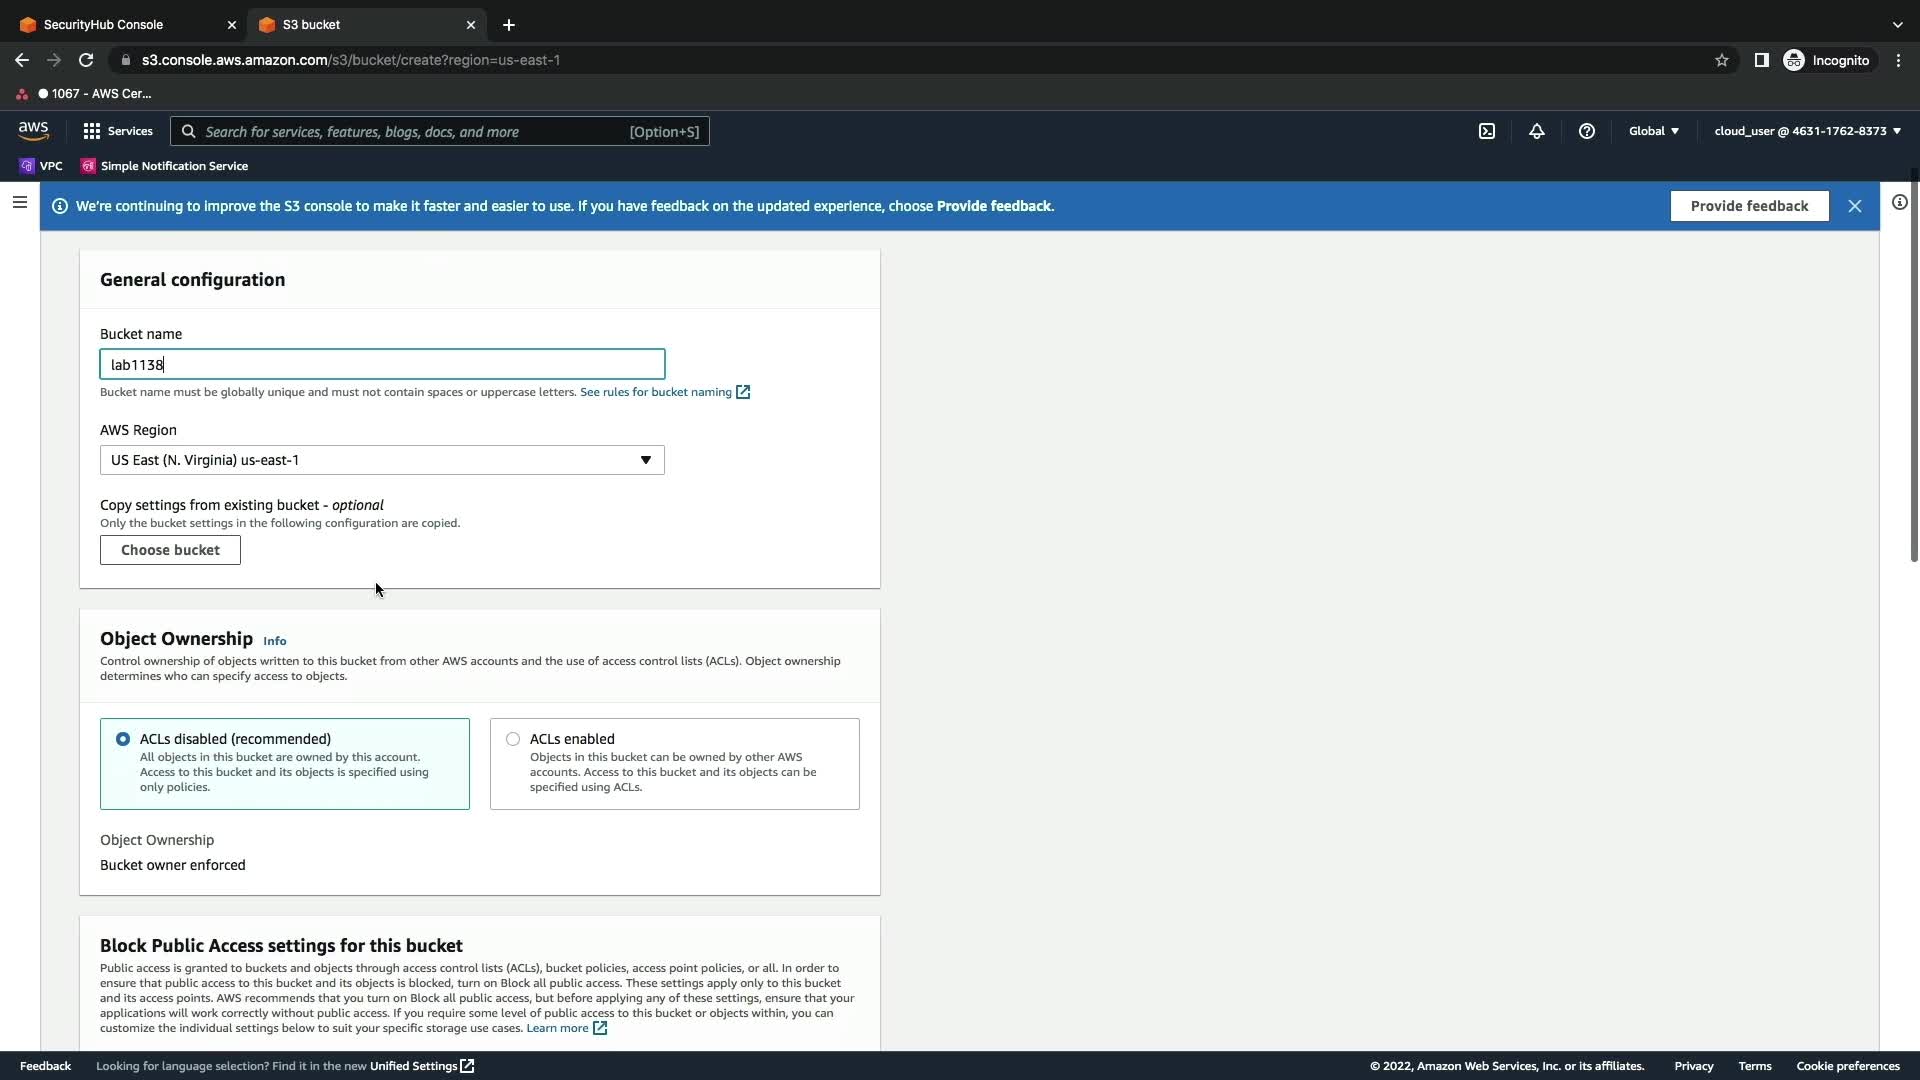Click the Choose bucket button
Image resolution: width=1920 pixels, height=1080 pixels.
pos(170,550)
